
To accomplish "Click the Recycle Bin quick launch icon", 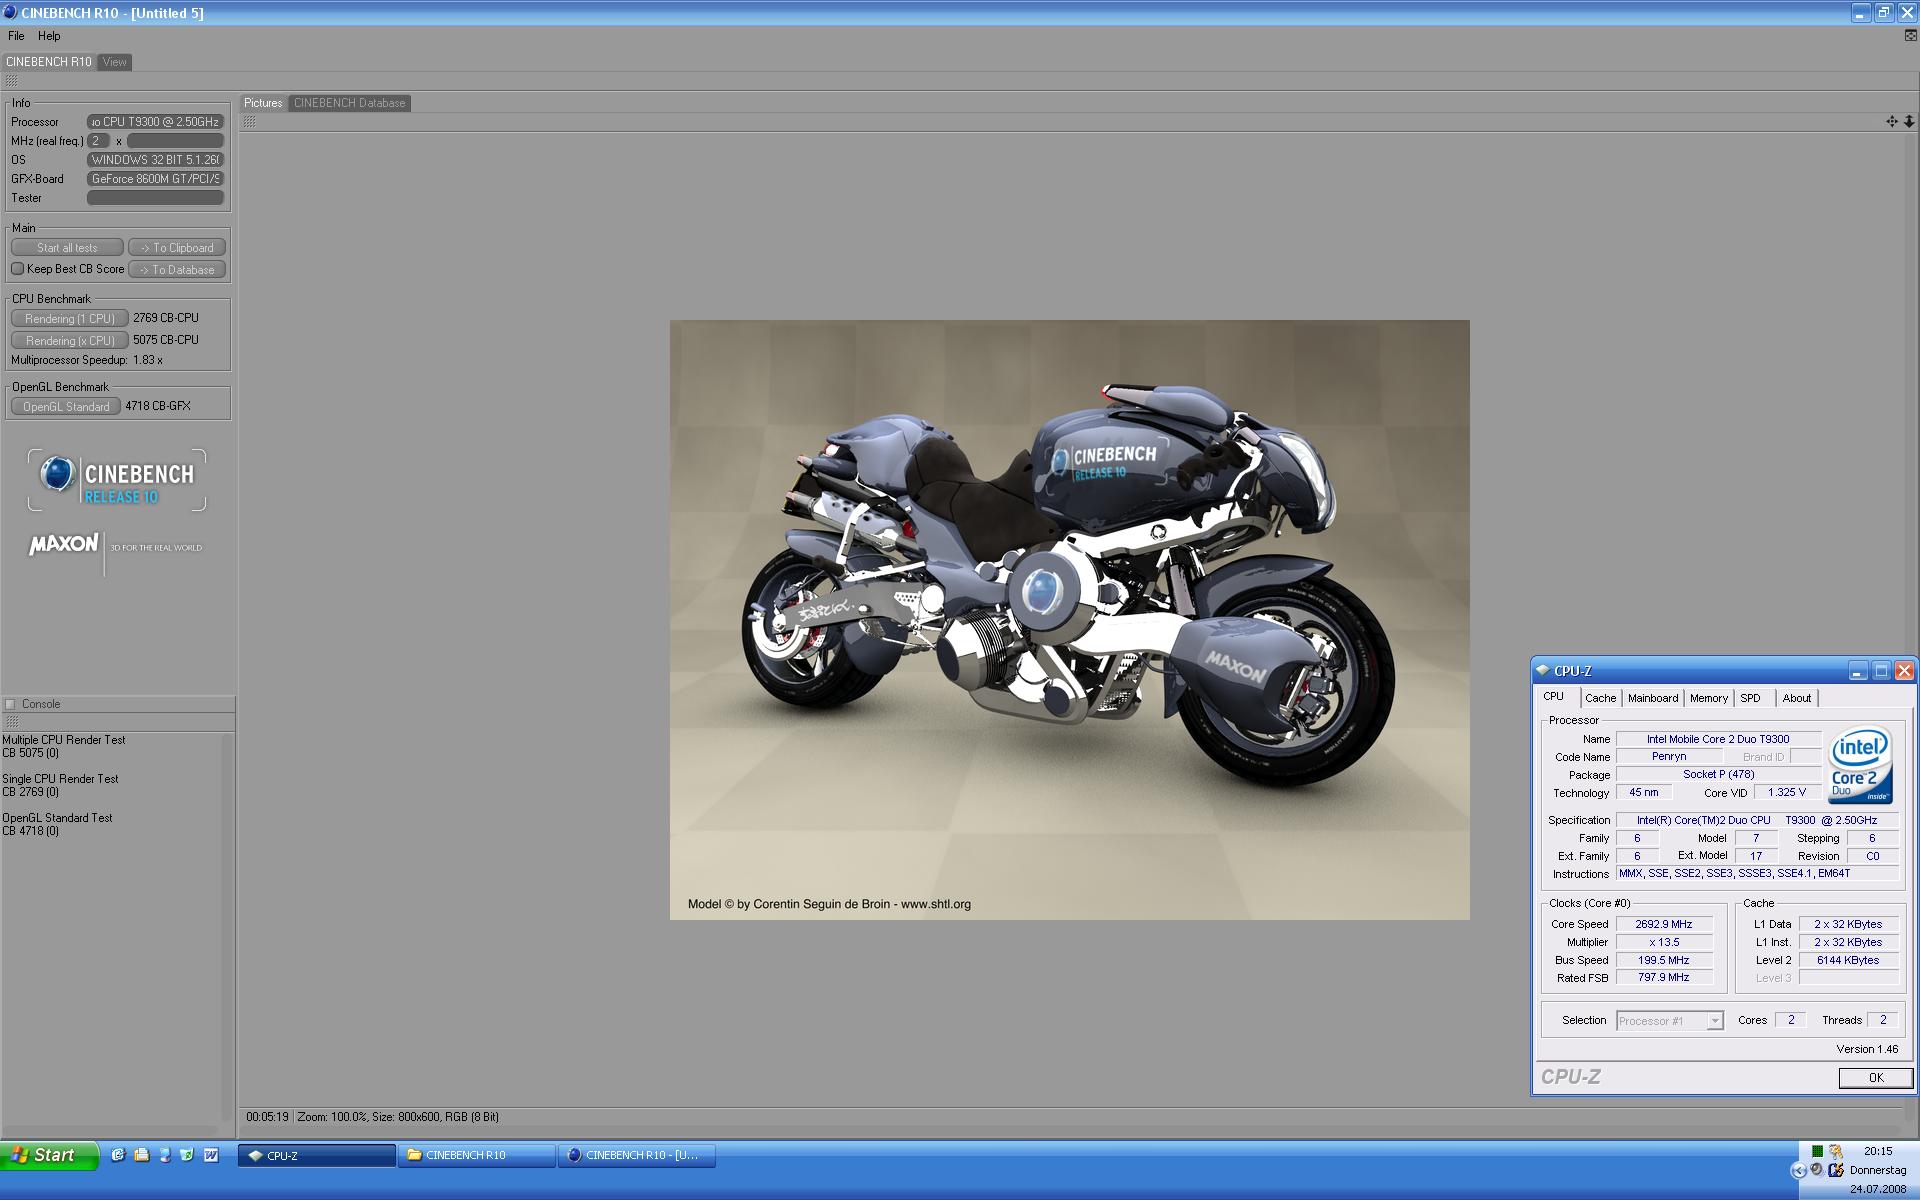I will click(x=187, y=1155).
